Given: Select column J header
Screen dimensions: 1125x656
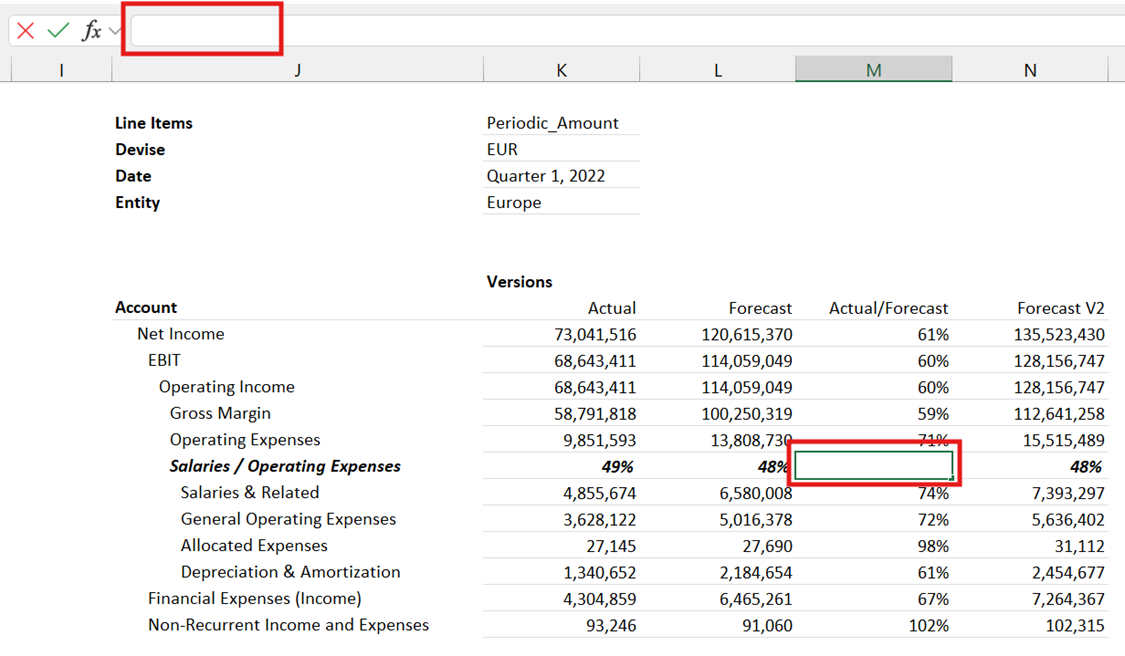Looking at the screenshot, I should (297, 69).
